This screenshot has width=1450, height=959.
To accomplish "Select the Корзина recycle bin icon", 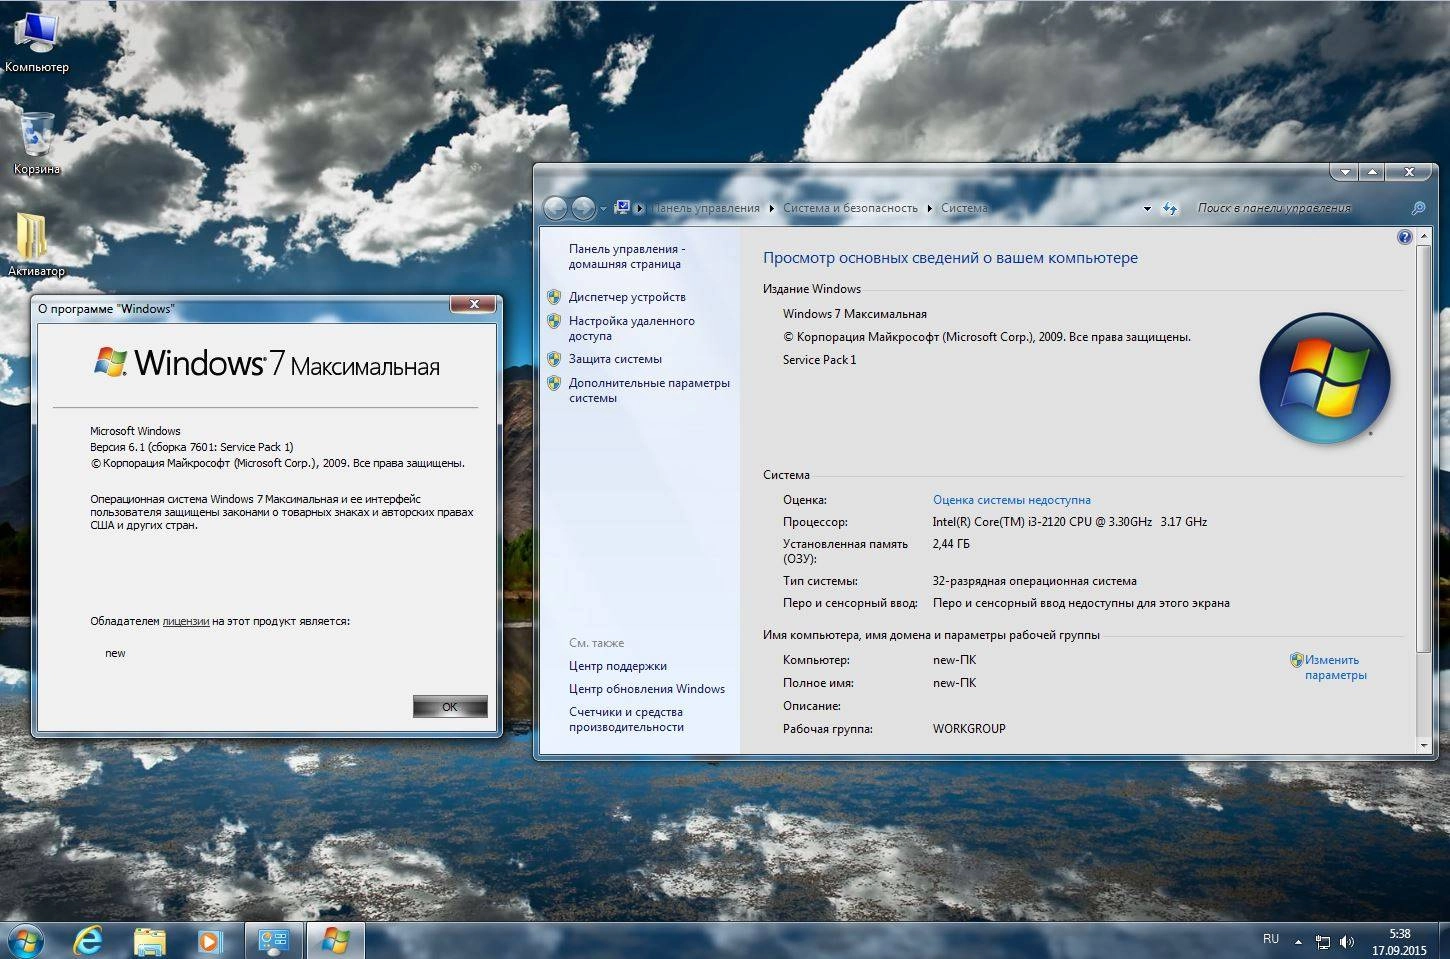I will tap(37, 143).
